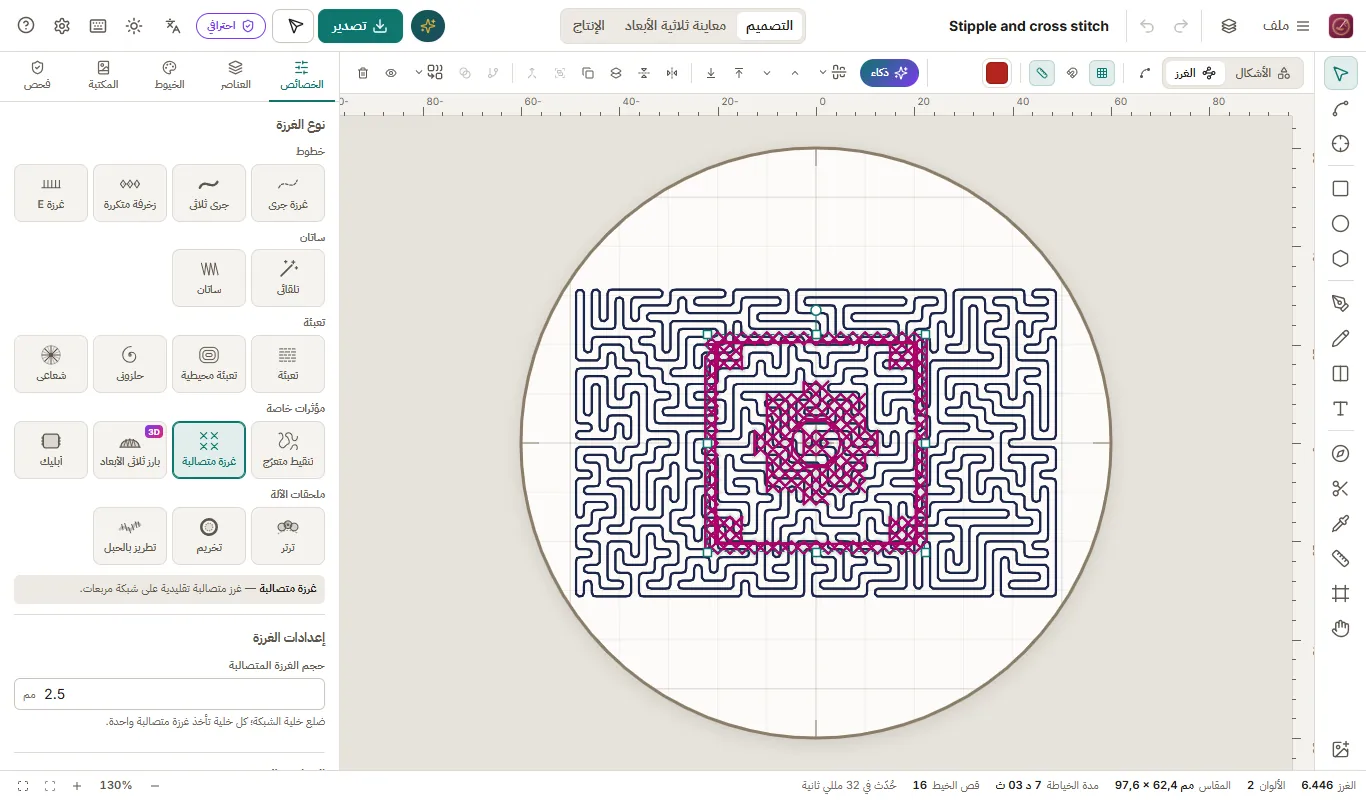Click the duplicate icon in top toolbar
Image resolution: width=1366 pixels, height=800 pixels.
pyautogui.click(x=587, y=73)
